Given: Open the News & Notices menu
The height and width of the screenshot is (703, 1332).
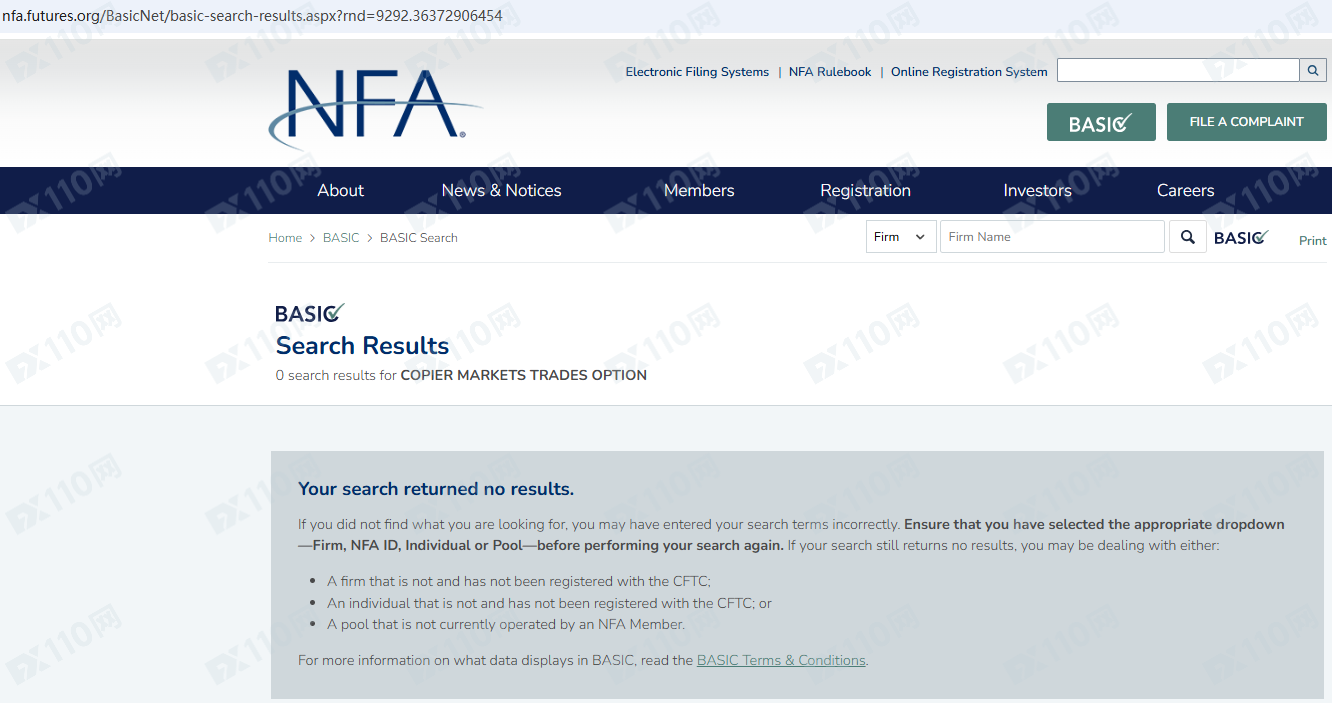Looking at the screenshot, I should pyautogui.click(x=501, y=190).
